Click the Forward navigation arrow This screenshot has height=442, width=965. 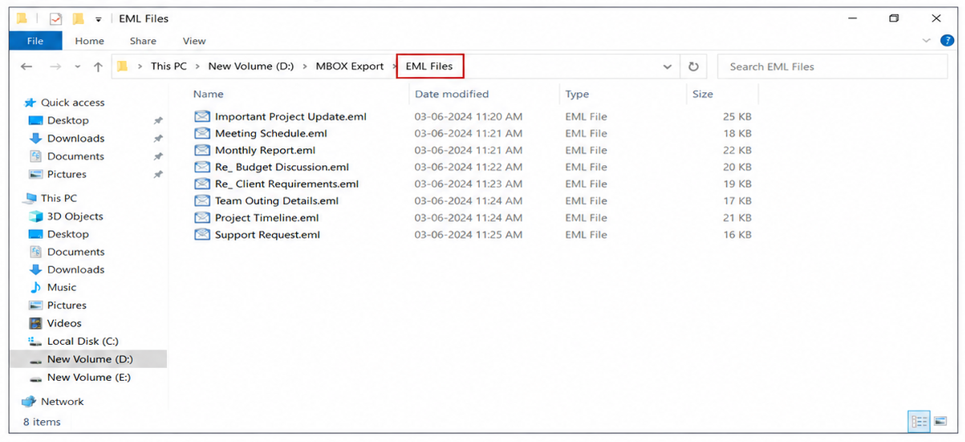tap(55, 66)
